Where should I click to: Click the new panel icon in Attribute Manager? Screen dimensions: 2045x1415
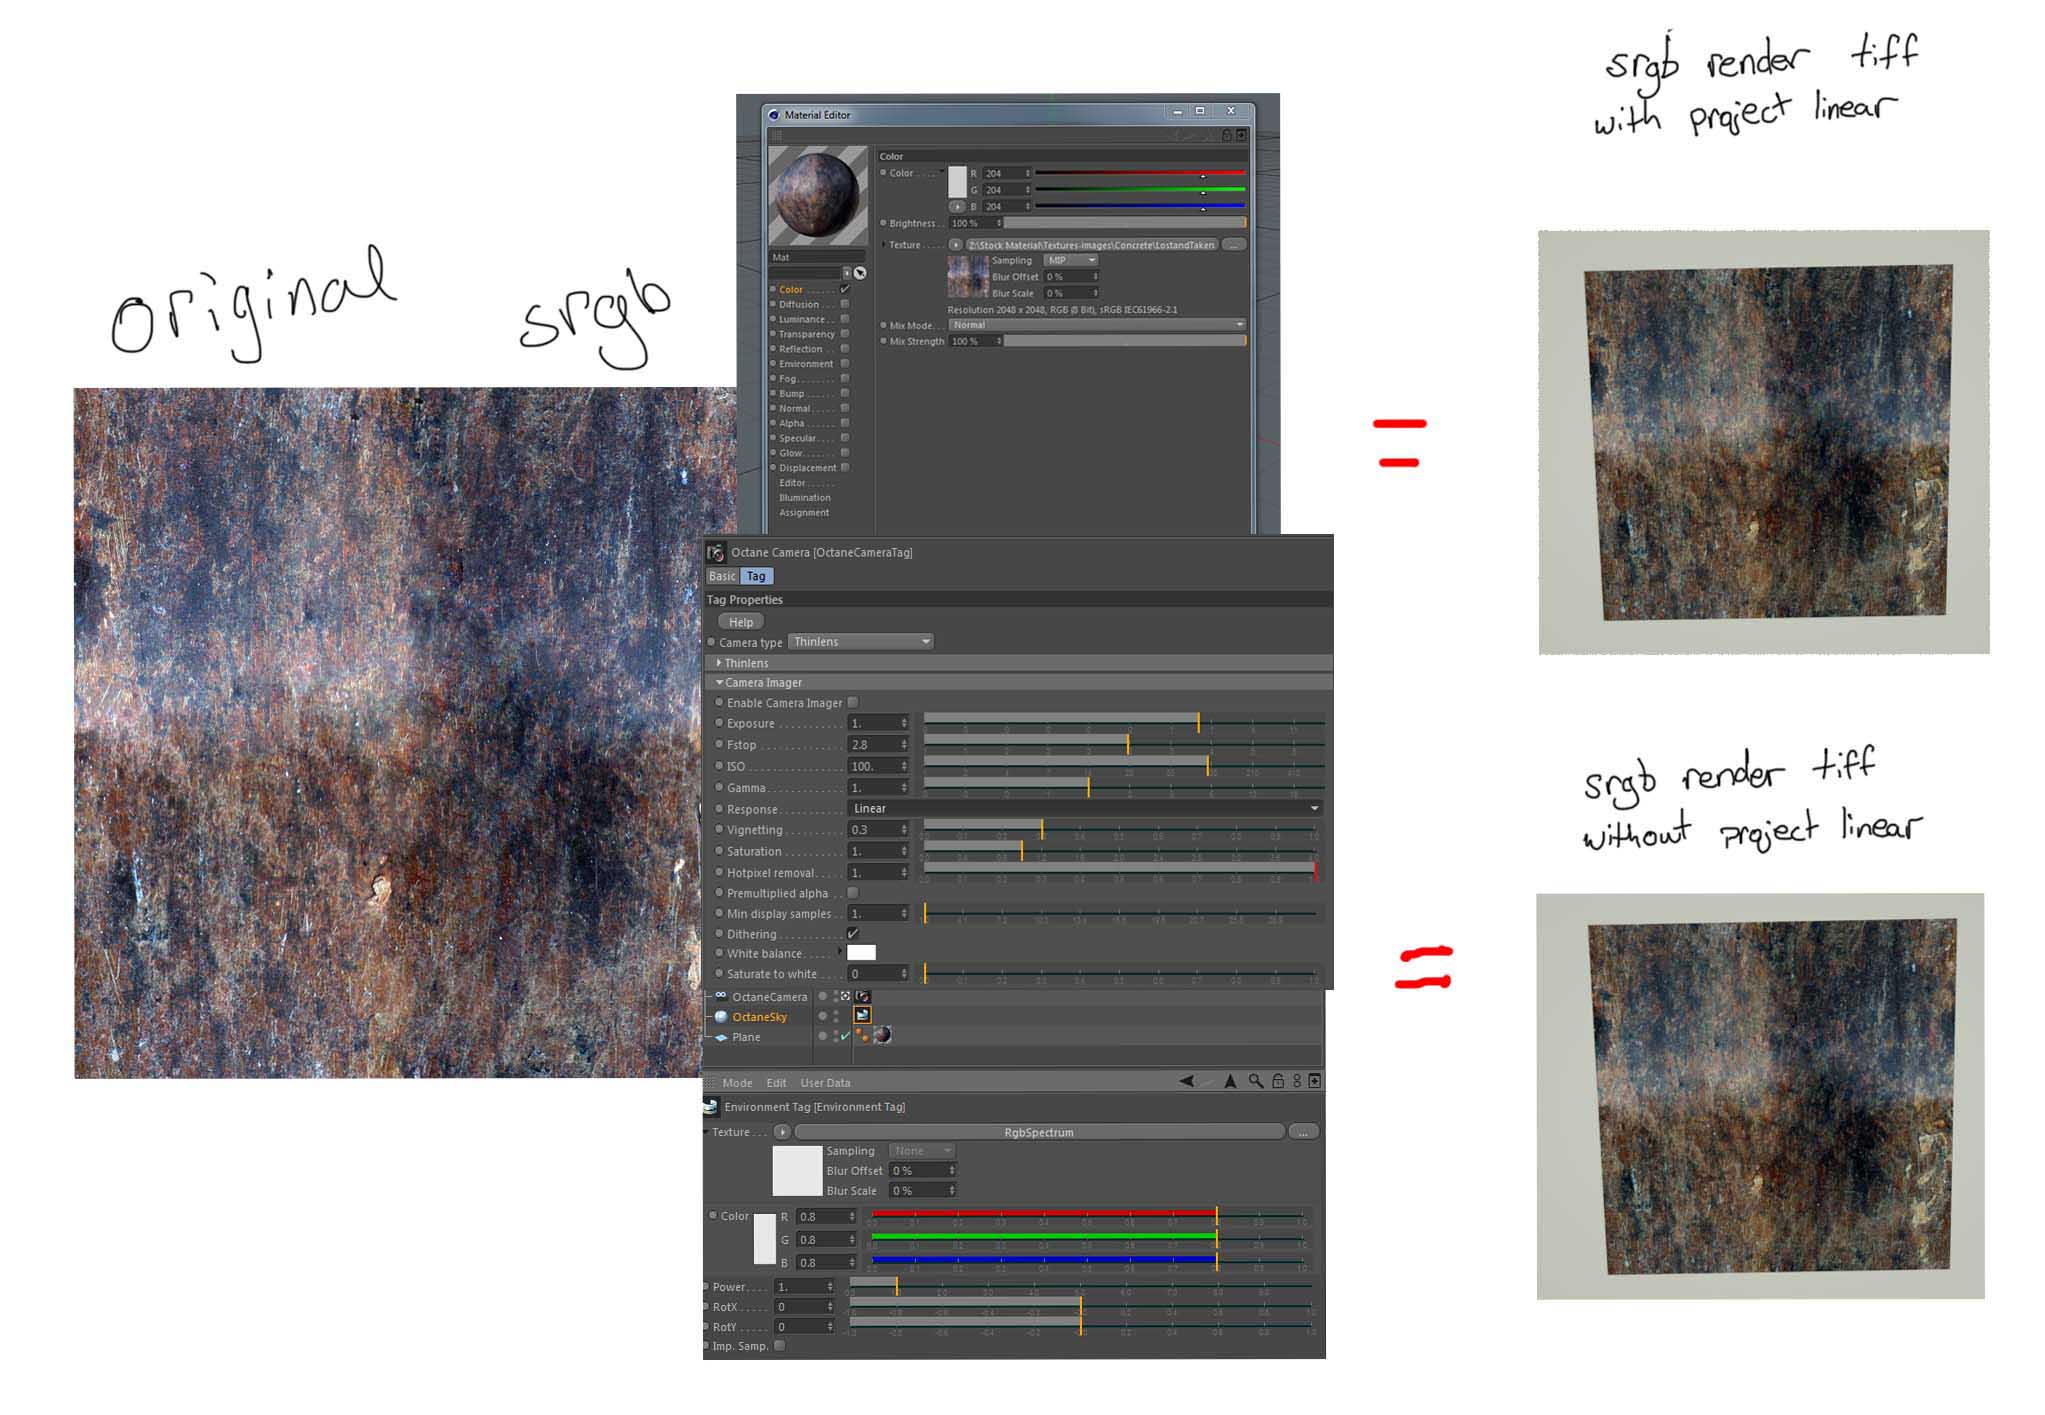[1314, 1081]
